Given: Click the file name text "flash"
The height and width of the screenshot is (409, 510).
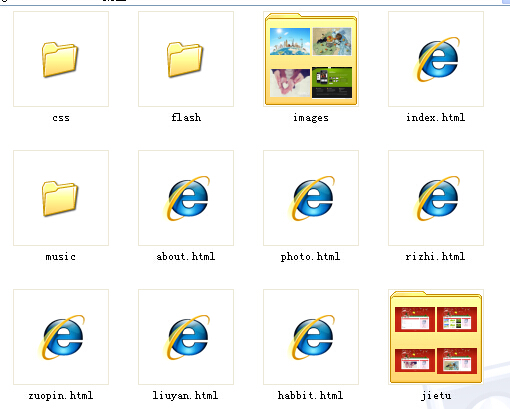Looking at the screenshot, I should (x=186, y=117).
